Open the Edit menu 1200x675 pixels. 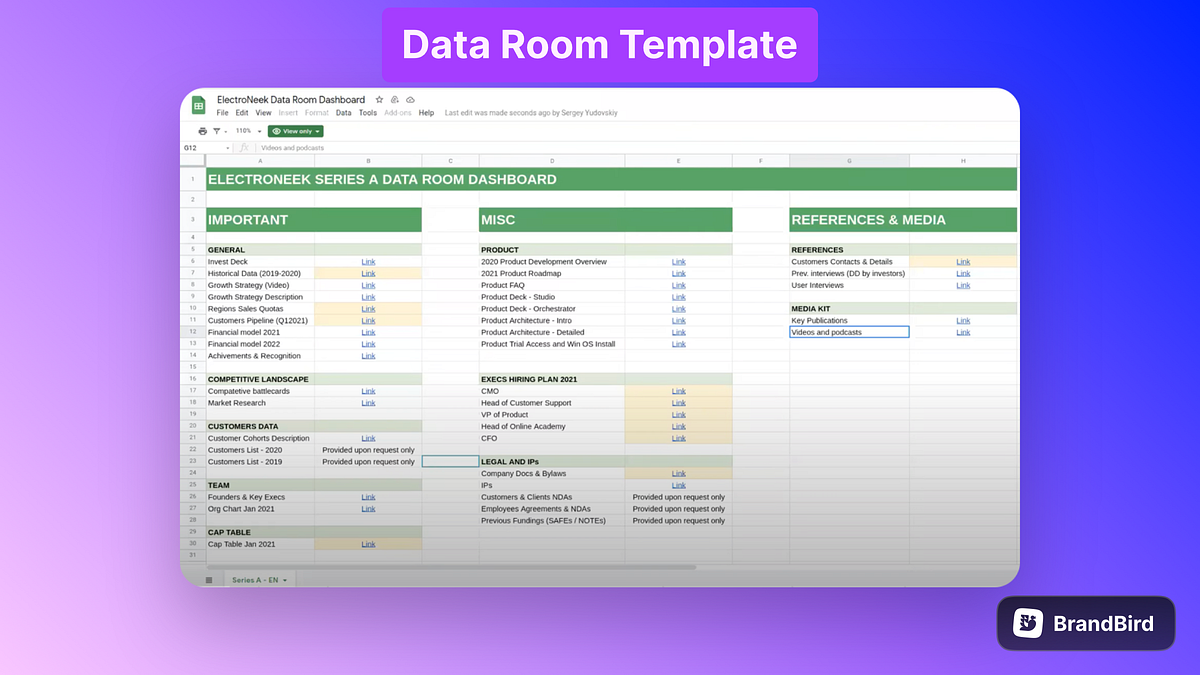242,113
